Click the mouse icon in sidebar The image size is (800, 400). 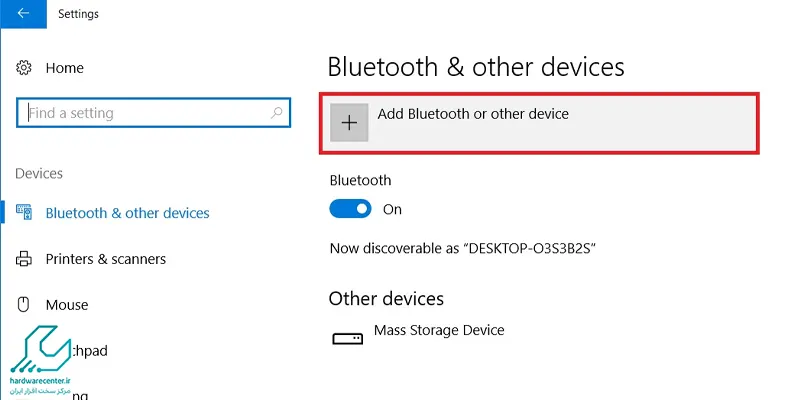[23, 305]
